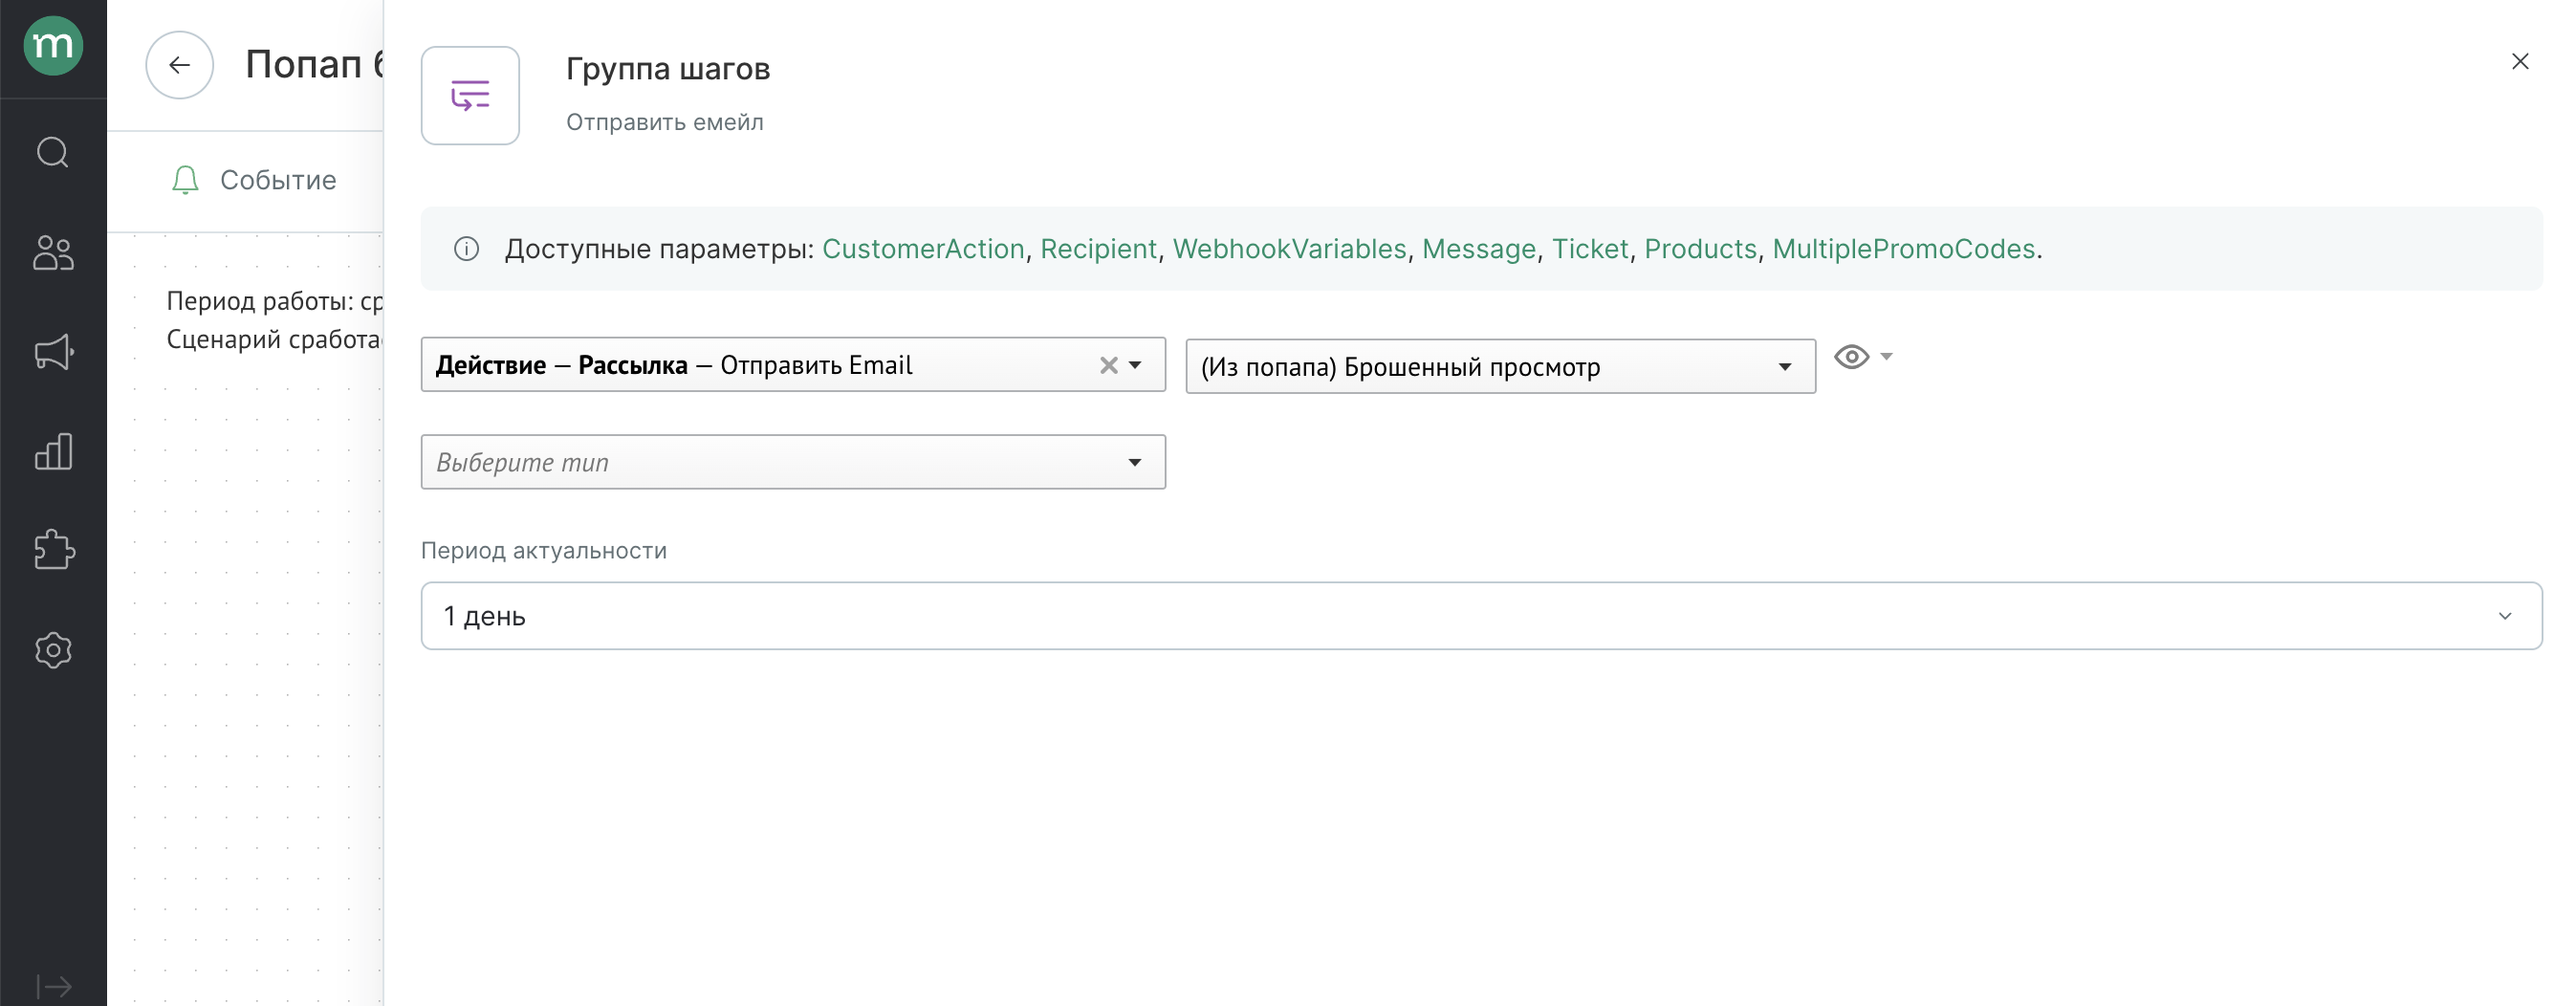Click the Отправить емейл subtitle
This screenshot has width=2576, height=1006.
(665, 122)
